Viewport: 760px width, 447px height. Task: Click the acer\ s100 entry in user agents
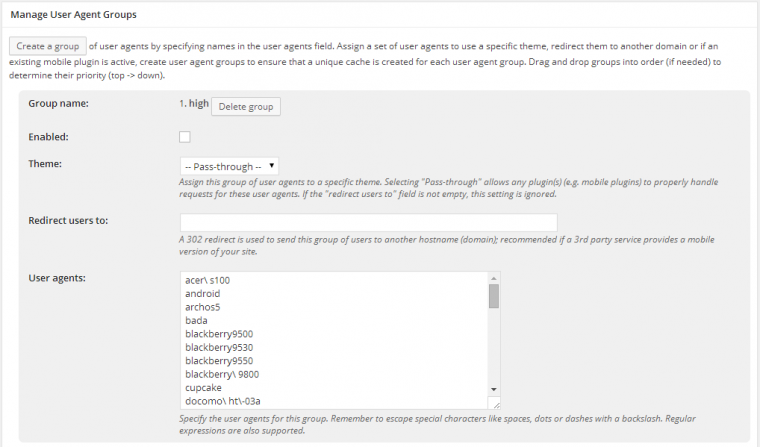click(x=207, y=280)
